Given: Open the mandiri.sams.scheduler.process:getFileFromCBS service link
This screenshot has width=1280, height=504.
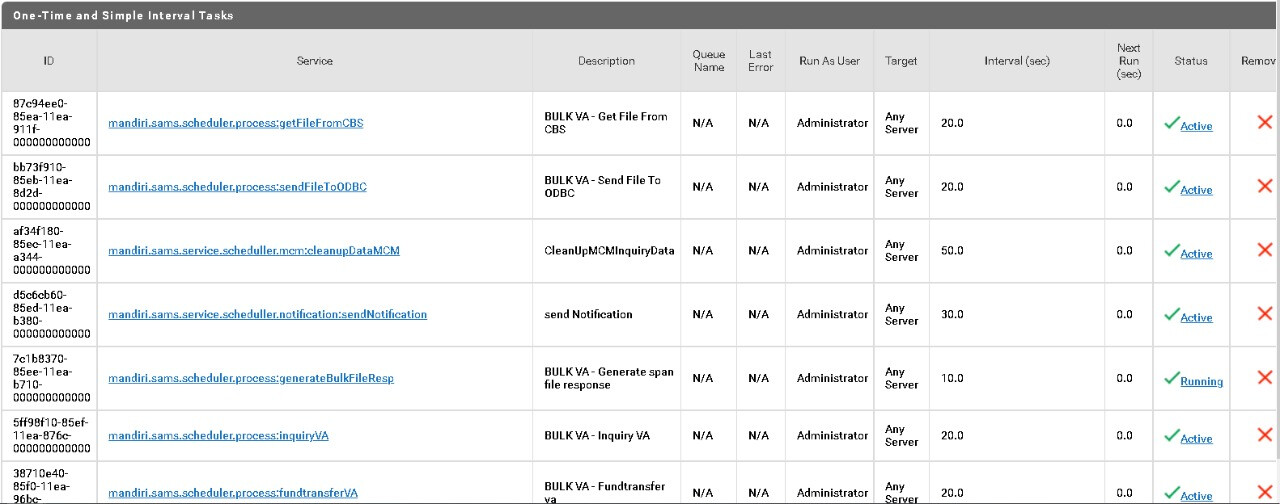Looking at the screenshot, I should 236,123.
